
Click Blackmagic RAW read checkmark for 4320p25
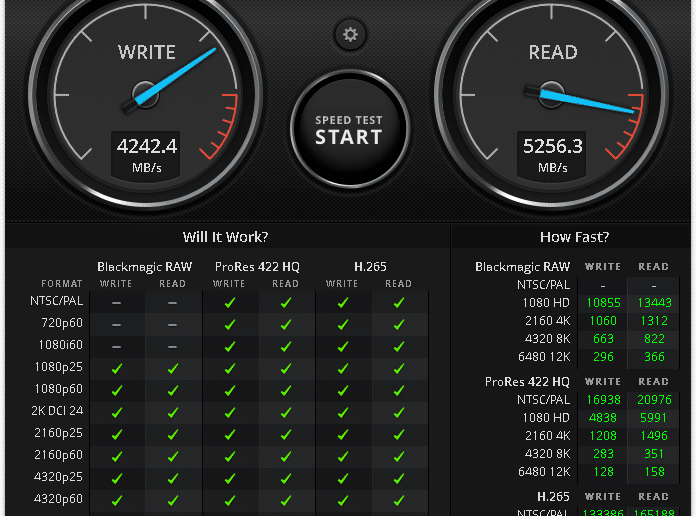173,479
